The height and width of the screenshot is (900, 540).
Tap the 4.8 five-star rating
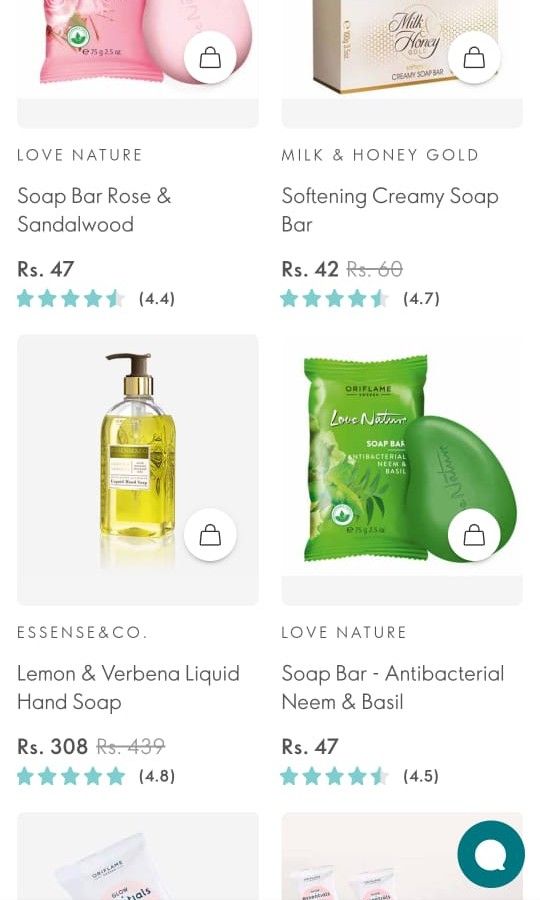[96, 776]
